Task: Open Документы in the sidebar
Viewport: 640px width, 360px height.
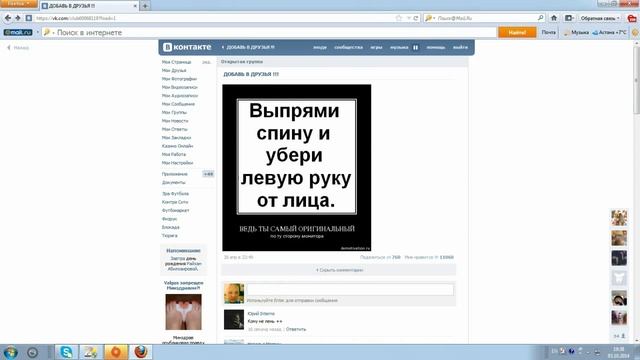Action: click(173, 182)
